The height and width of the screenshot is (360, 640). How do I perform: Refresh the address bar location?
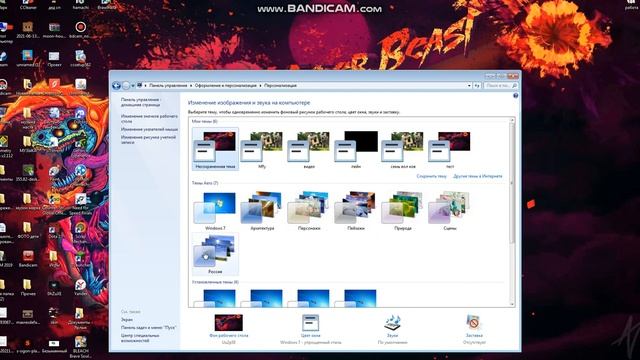477,86
